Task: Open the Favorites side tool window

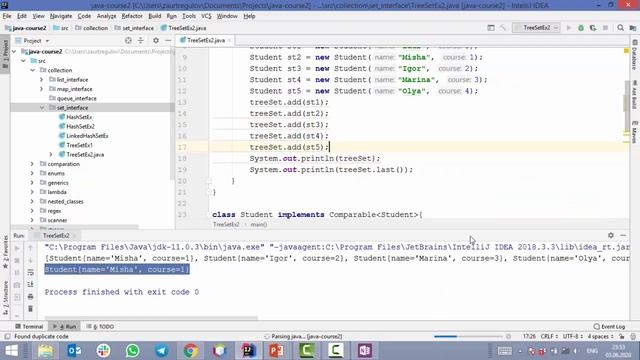Action: coord(5,251)
